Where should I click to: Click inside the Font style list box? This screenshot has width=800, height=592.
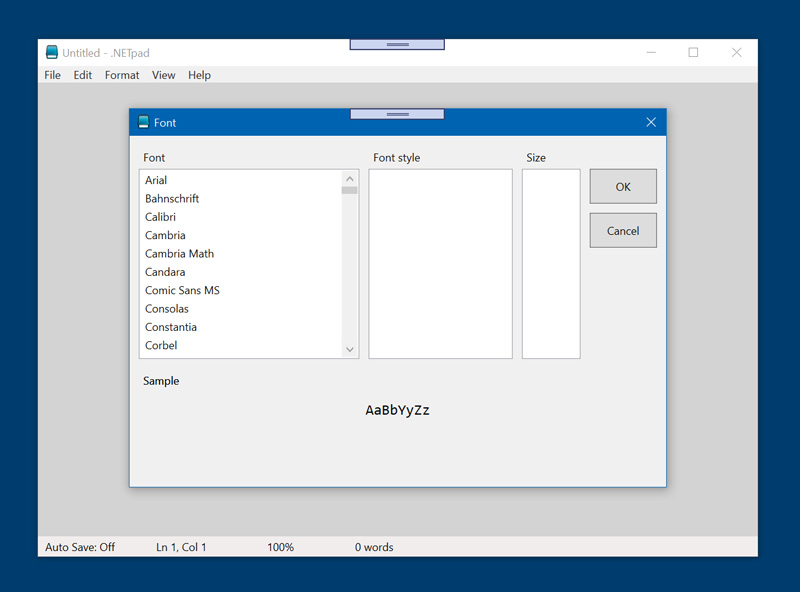tap(440, 263)
